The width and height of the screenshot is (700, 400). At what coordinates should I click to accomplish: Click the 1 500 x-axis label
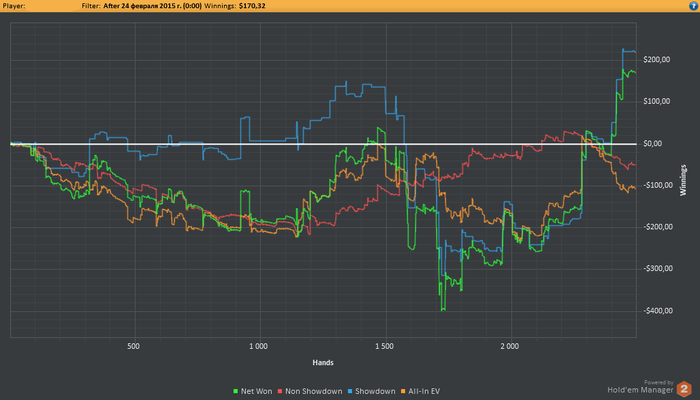tap(384, 346)
